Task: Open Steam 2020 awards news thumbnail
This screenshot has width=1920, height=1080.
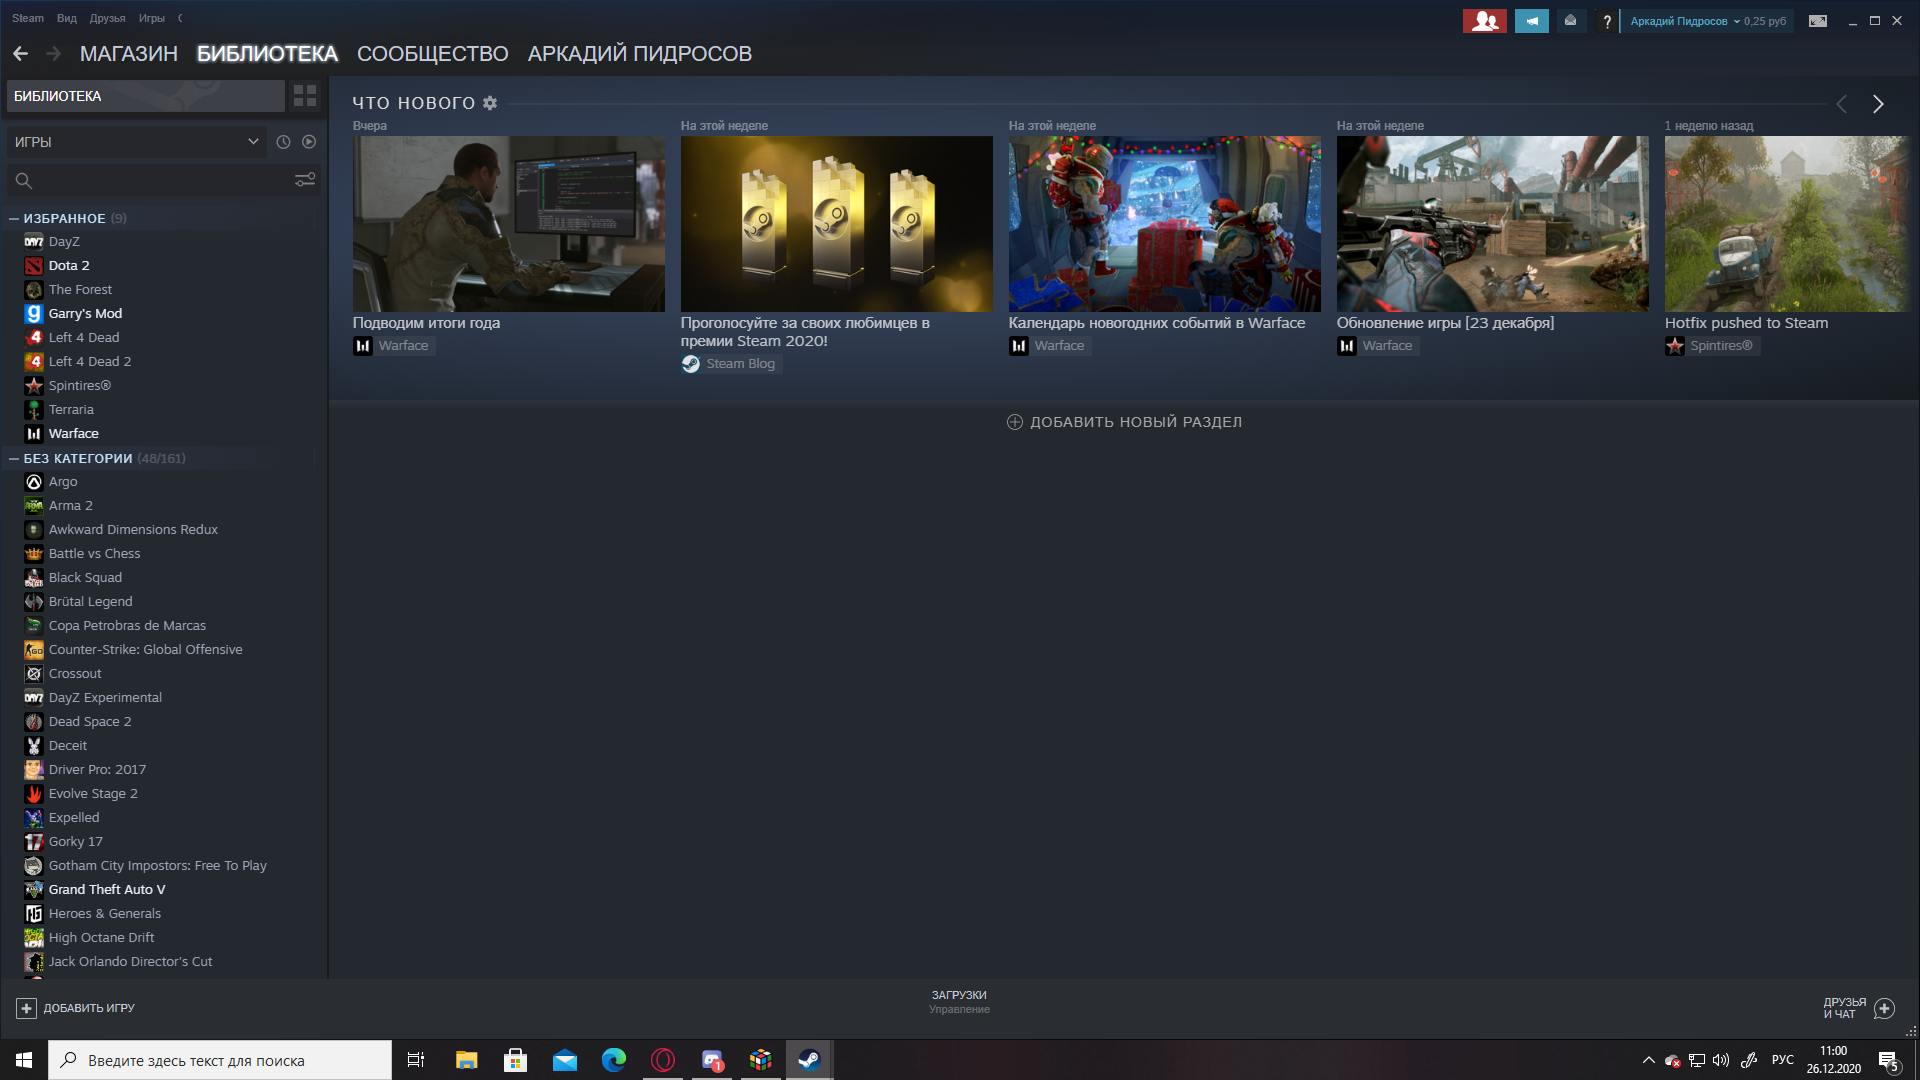Action: coord(837,224)
